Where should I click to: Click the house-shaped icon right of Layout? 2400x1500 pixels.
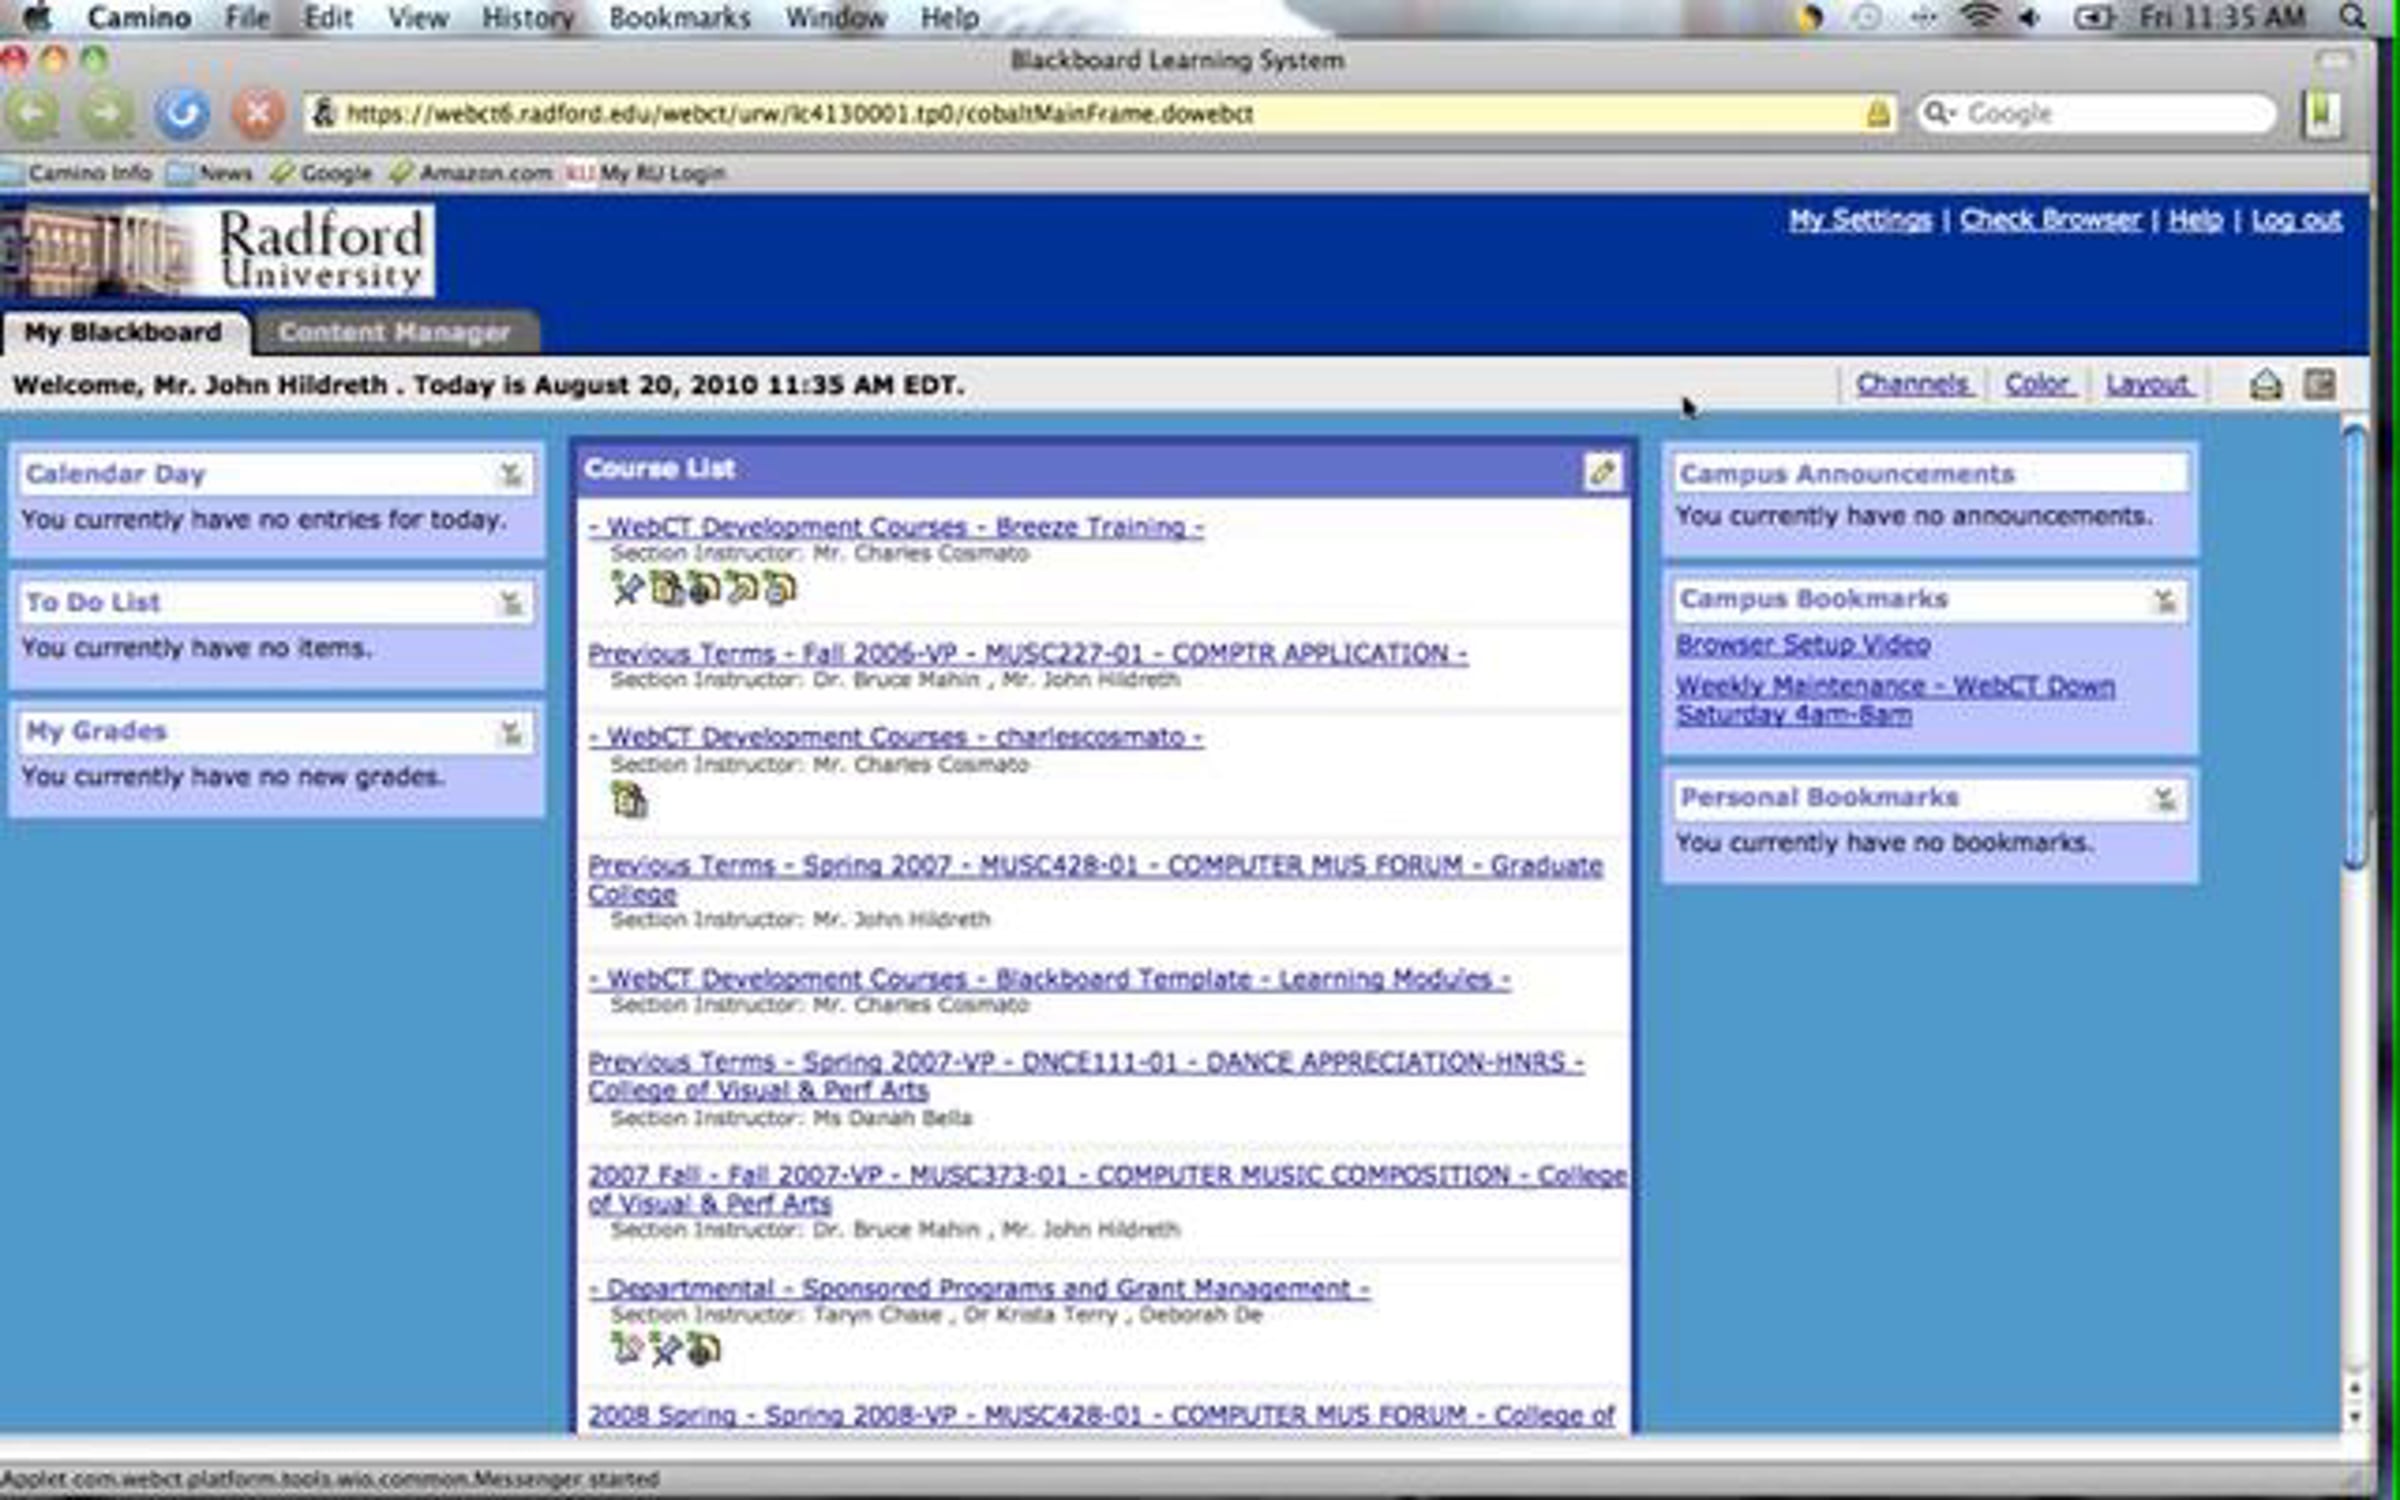(x=2266, y=385)
